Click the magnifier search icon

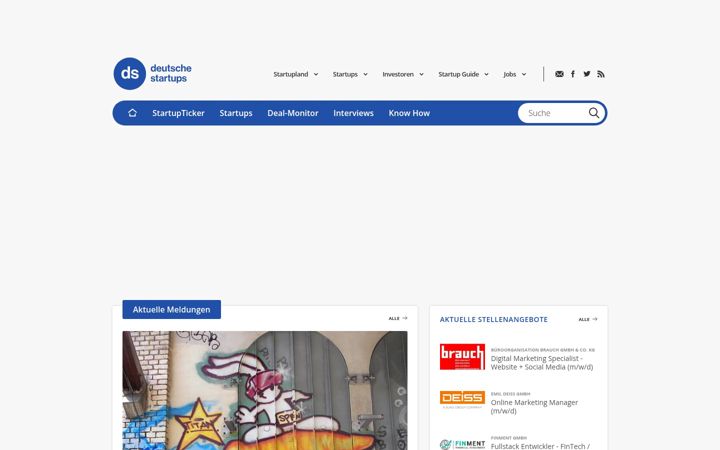click(594, 113)
